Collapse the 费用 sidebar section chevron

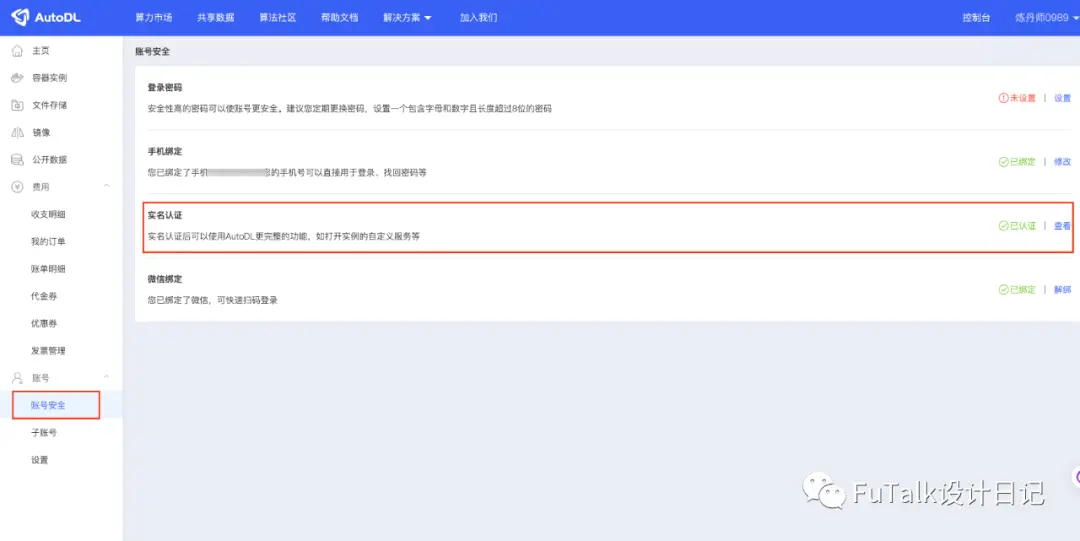point(107,186)
